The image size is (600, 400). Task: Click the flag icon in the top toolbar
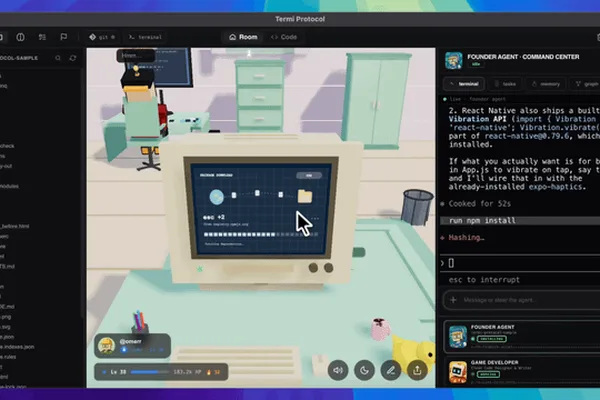pos(64,37)
